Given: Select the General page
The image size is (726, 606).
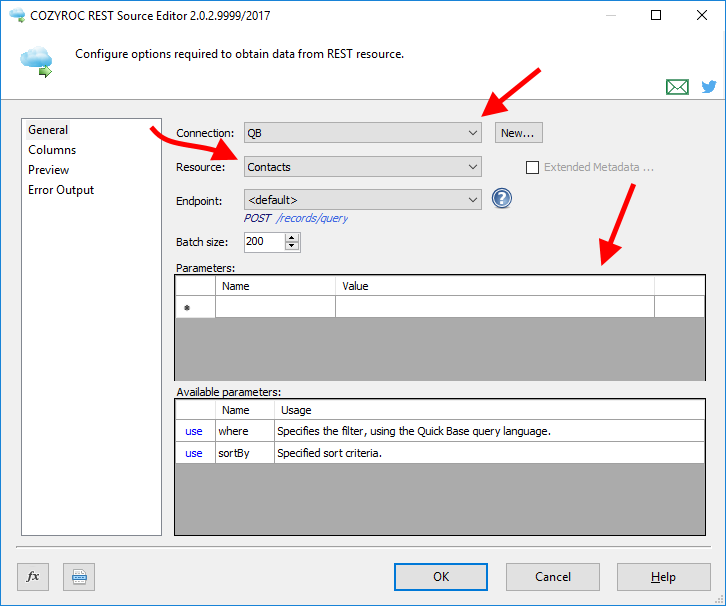Looking at the screenshot, I should pyautogui.click(x=48, y=130).
